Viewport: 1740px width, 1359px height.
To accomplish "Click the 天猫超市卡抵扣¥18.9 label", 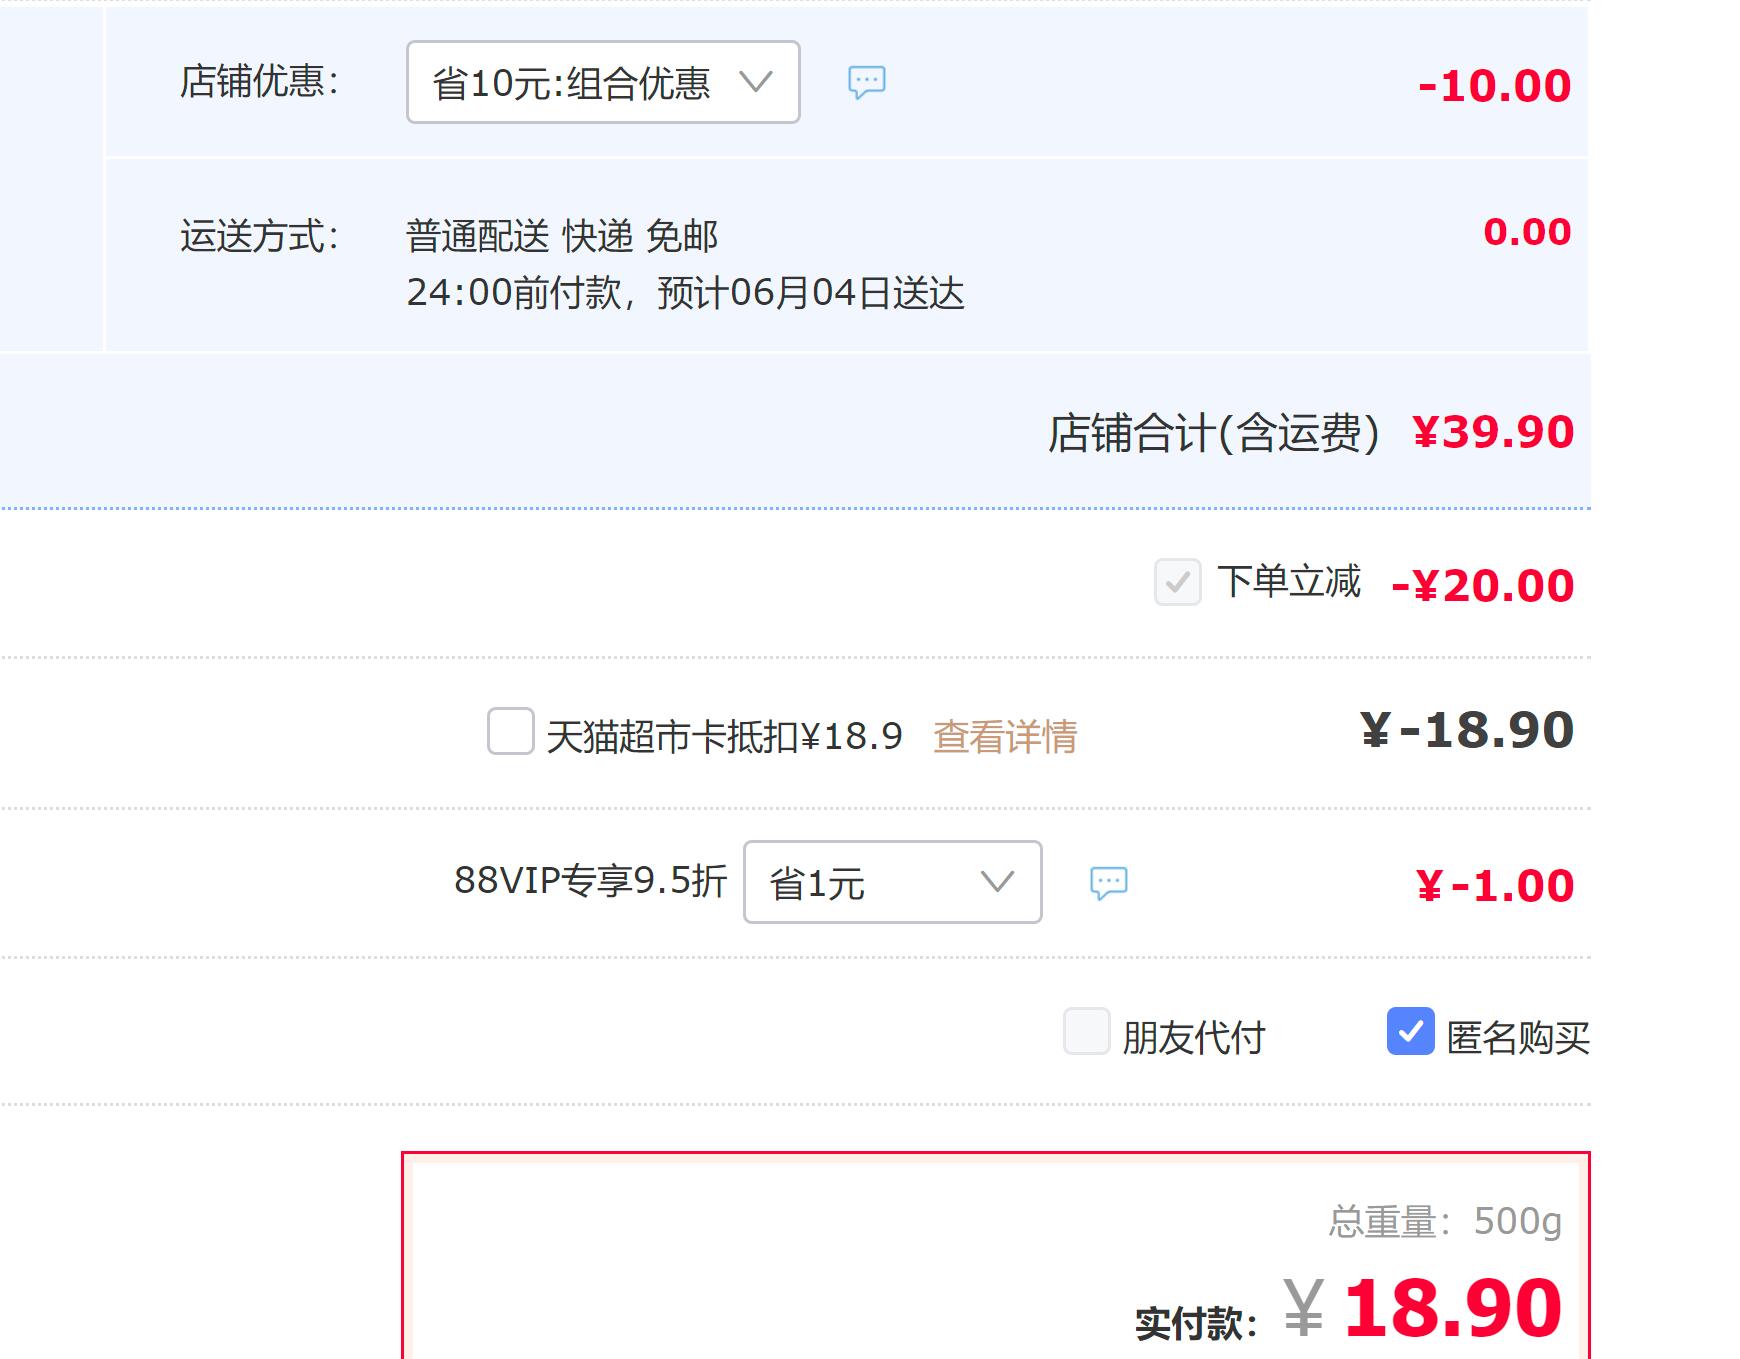I will [724, 737].
